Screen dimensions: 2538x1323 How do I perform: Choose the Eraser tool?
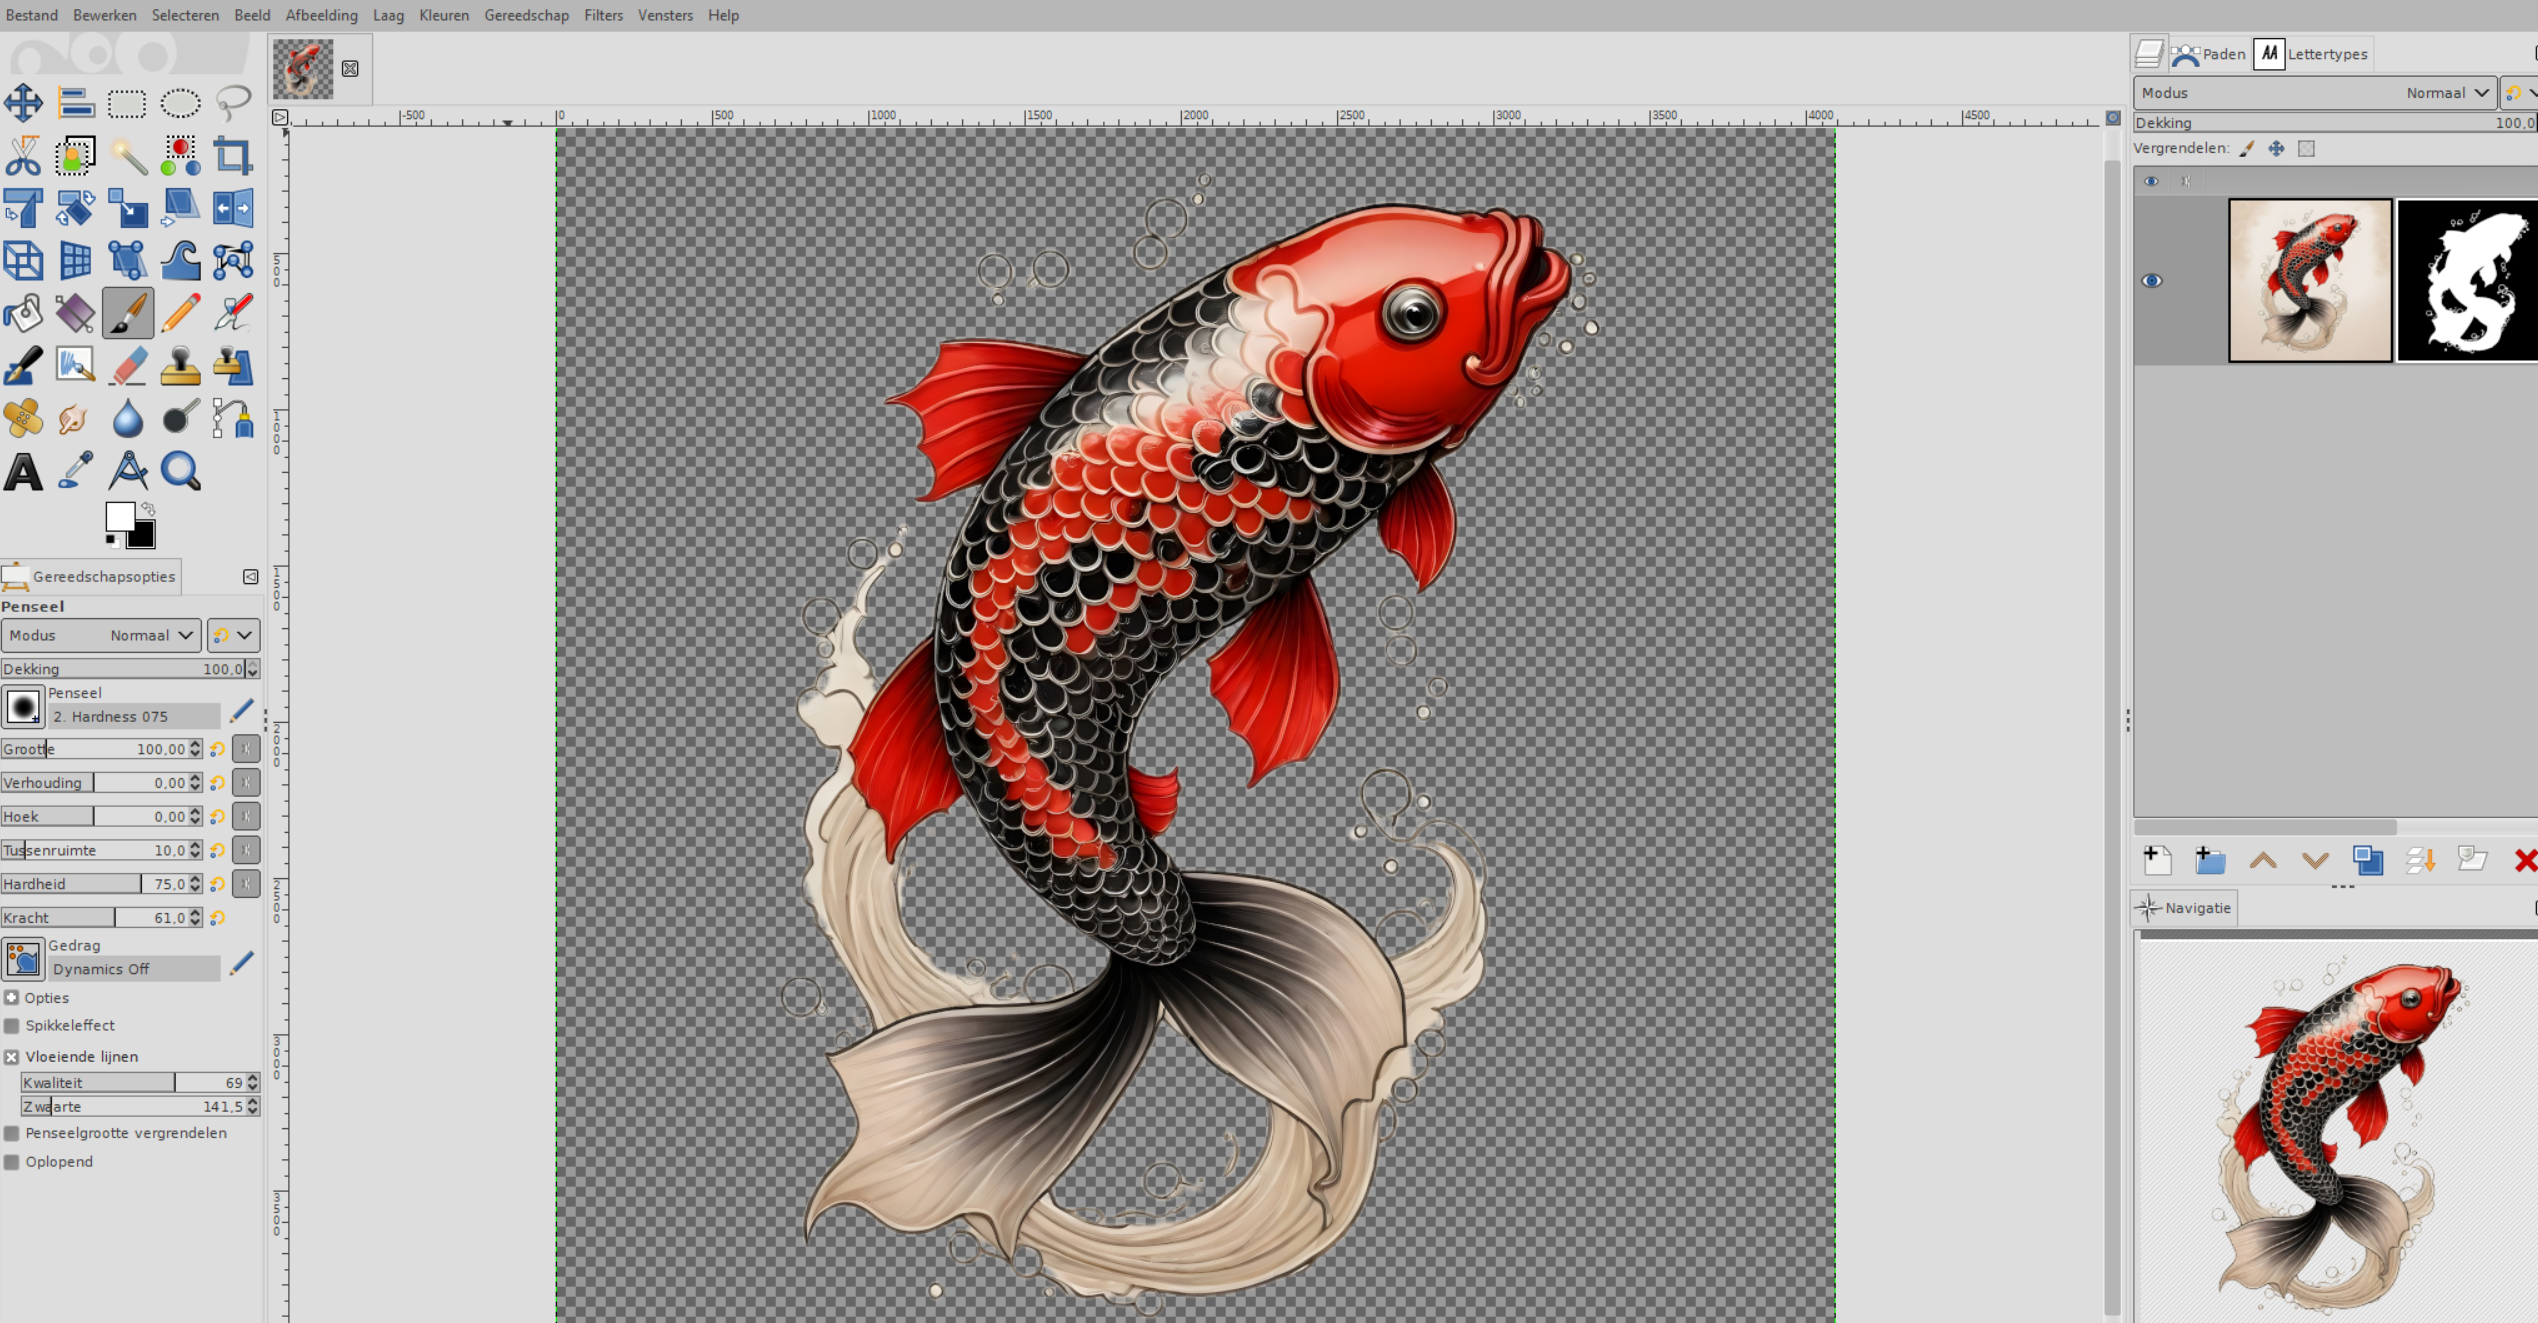click(128, 366)
